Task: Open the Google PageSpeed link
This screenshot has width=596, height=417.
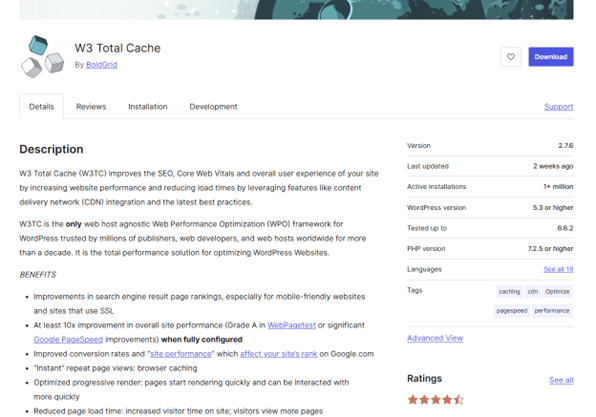Action: 68,339
